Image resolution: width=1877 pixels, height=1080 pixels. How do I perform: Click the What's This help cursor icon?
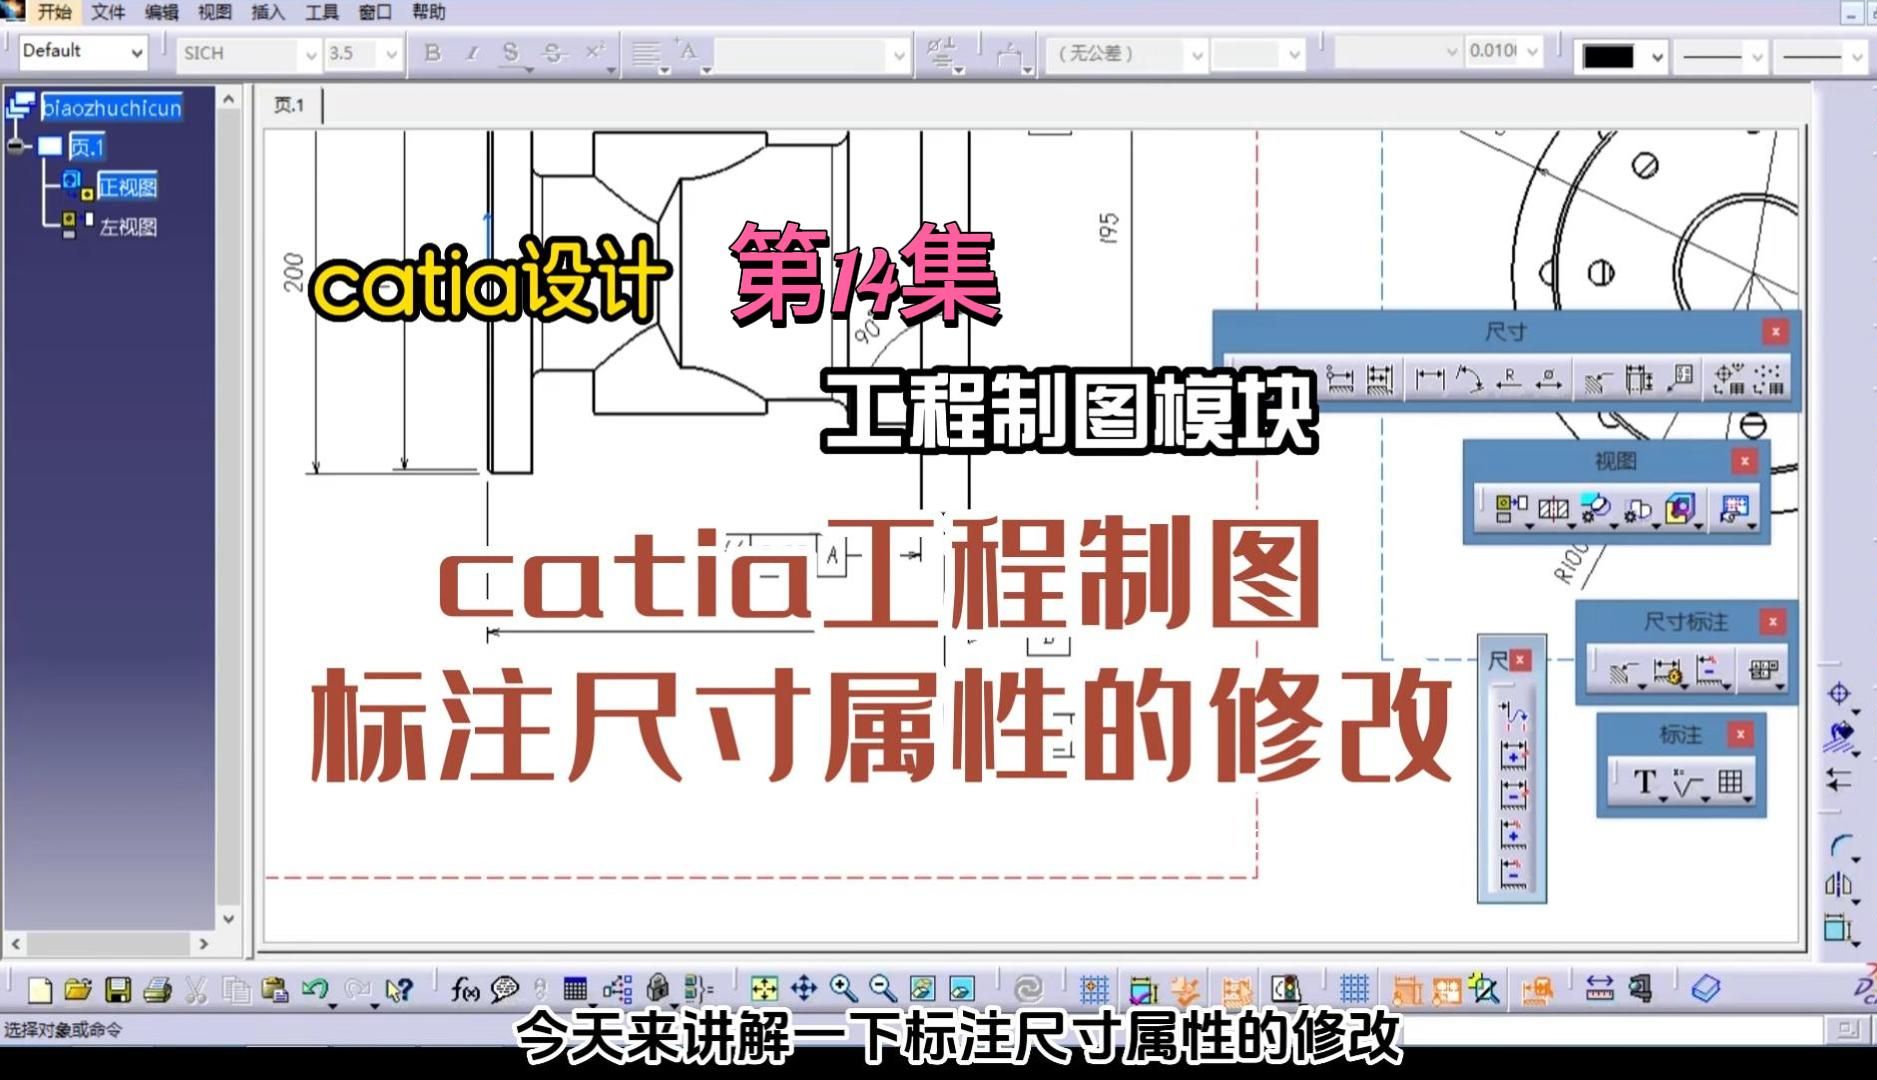[399, 990]
